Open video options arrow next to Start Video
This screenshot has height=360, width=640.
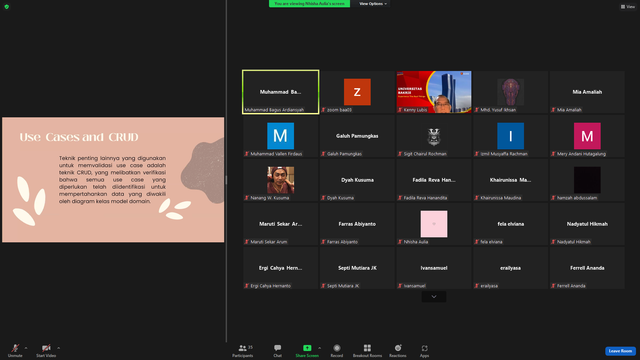(58, 348)
